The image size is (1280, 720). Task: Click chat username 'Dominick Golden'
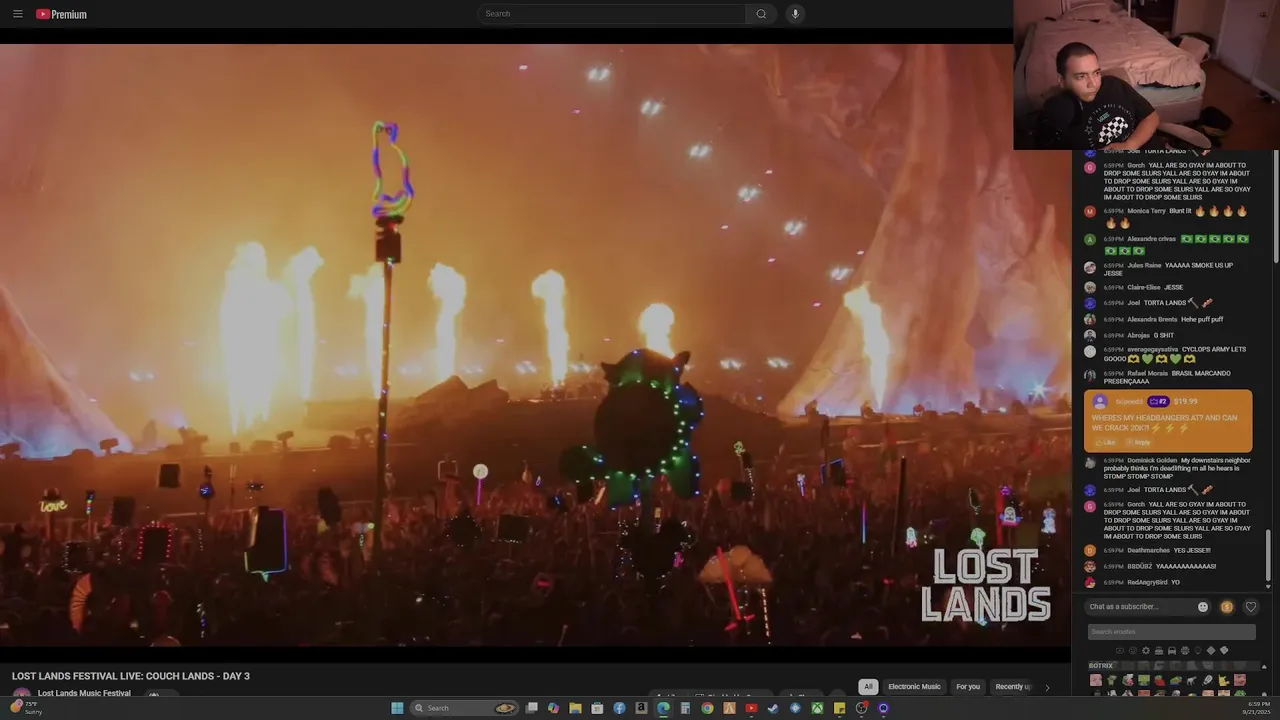[x=1152, y=461]
